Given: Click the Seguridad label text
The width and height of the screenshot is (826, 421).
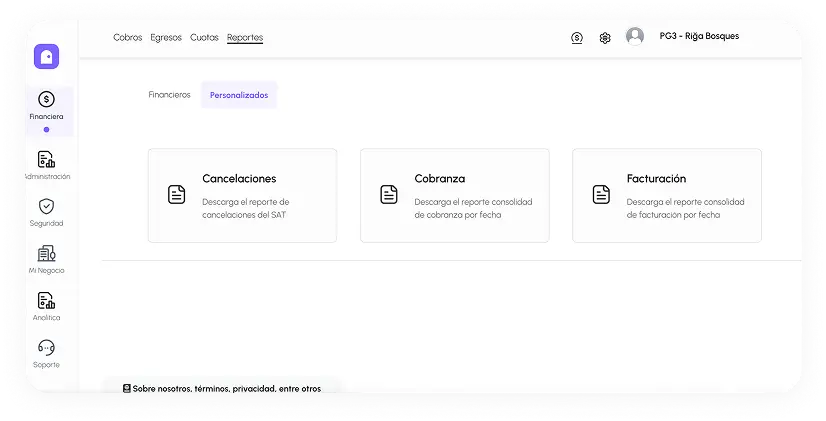Looking at the screenshot, I should coord(46,223).
